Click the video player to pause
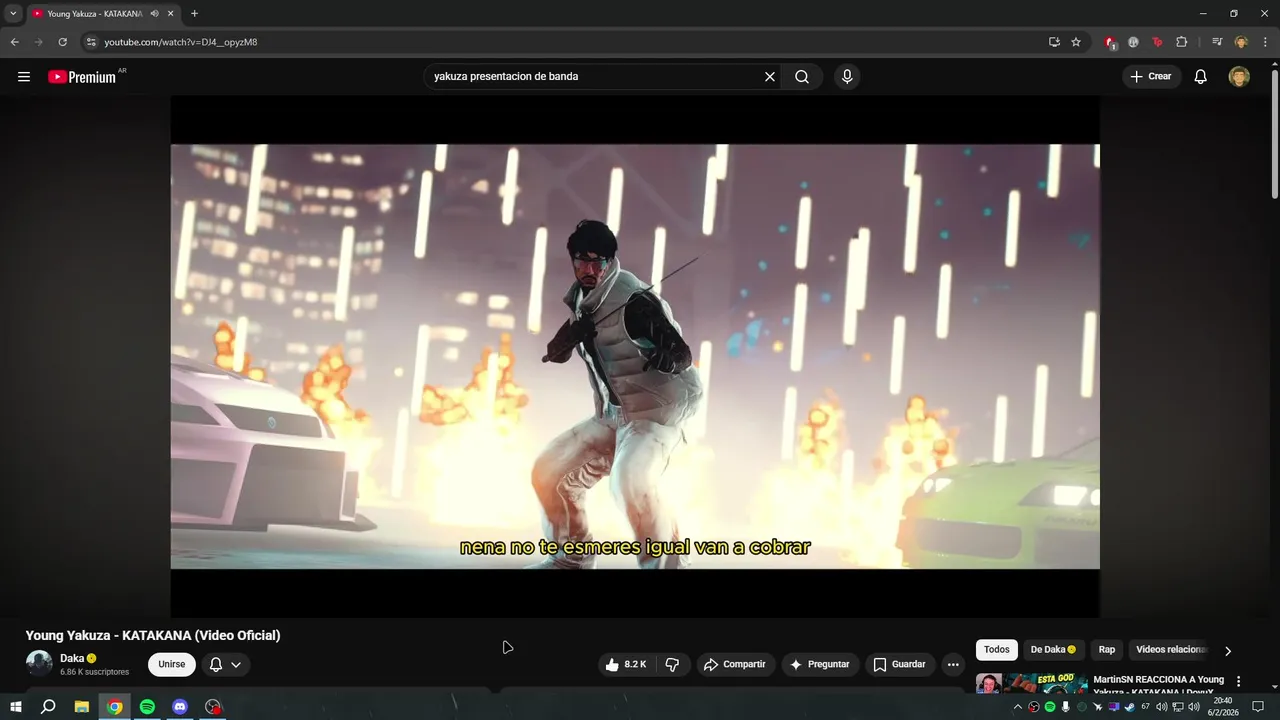Screen dimensions: 1280x720 tap(635, 356)
